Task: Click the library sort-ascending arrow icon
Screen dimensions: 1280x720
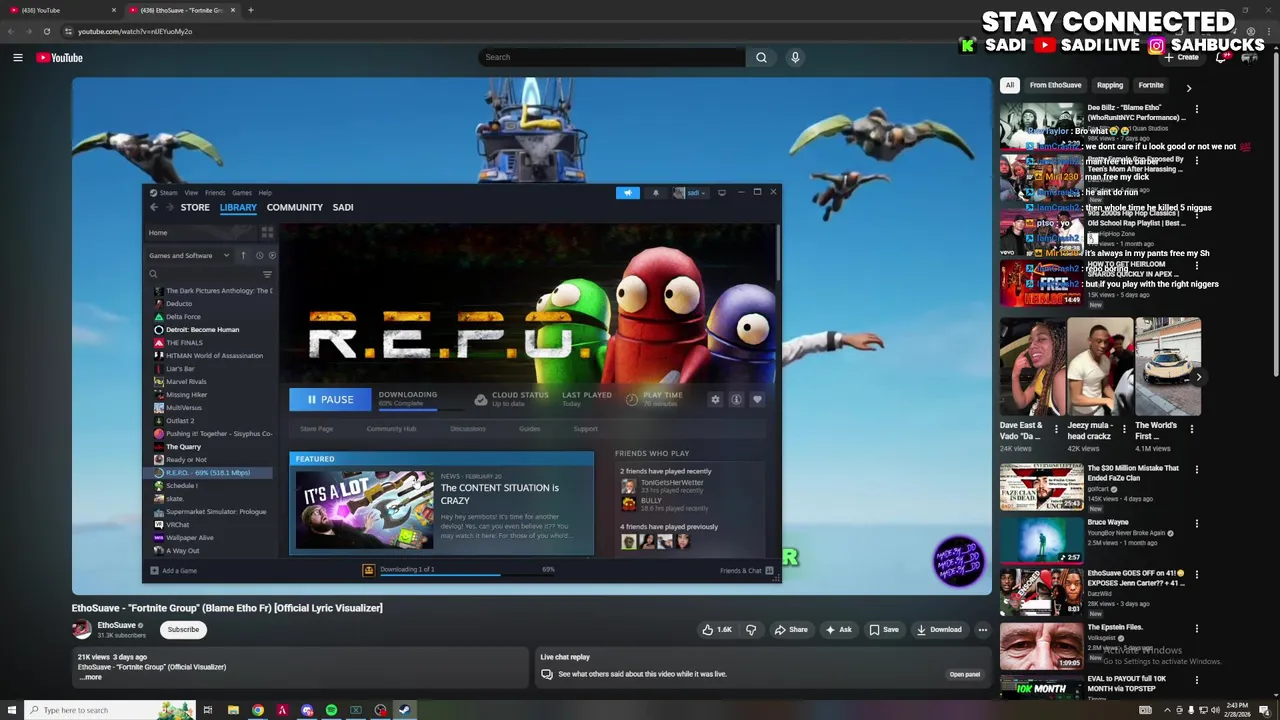Action: pyautogui.click(x=243, y=255)
